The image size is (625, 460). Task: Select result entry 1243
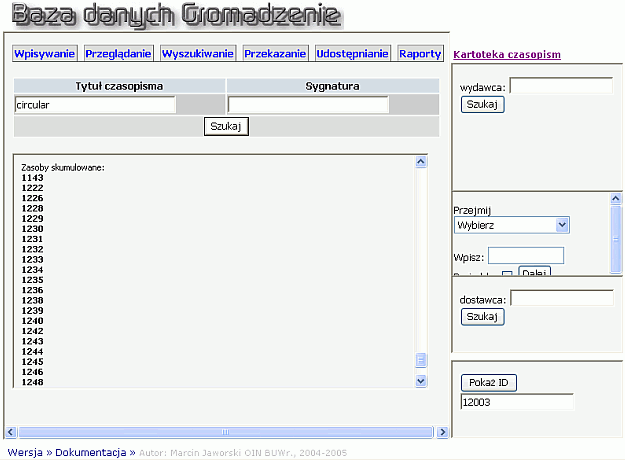pyautogui.click(x=33, y=341)
